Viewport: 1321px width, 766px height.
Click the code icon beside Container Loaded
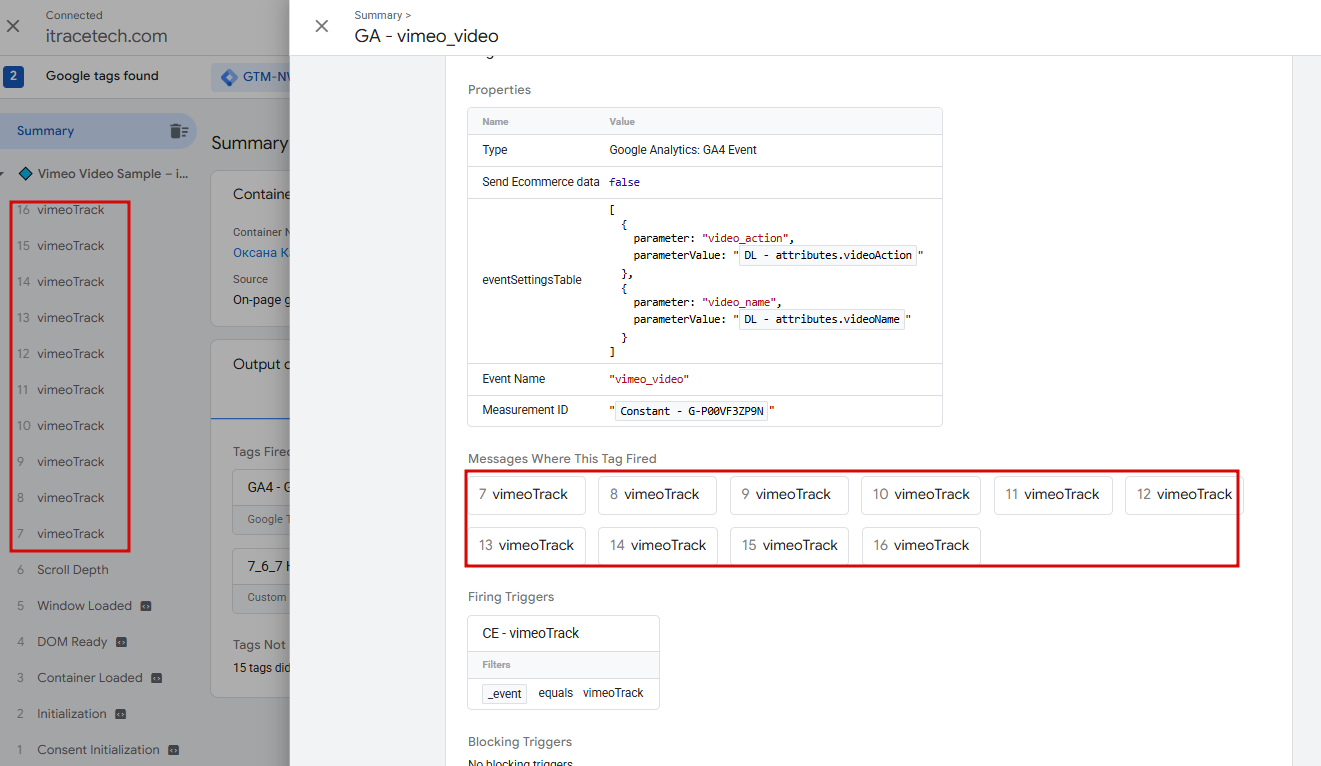point(156,678)
